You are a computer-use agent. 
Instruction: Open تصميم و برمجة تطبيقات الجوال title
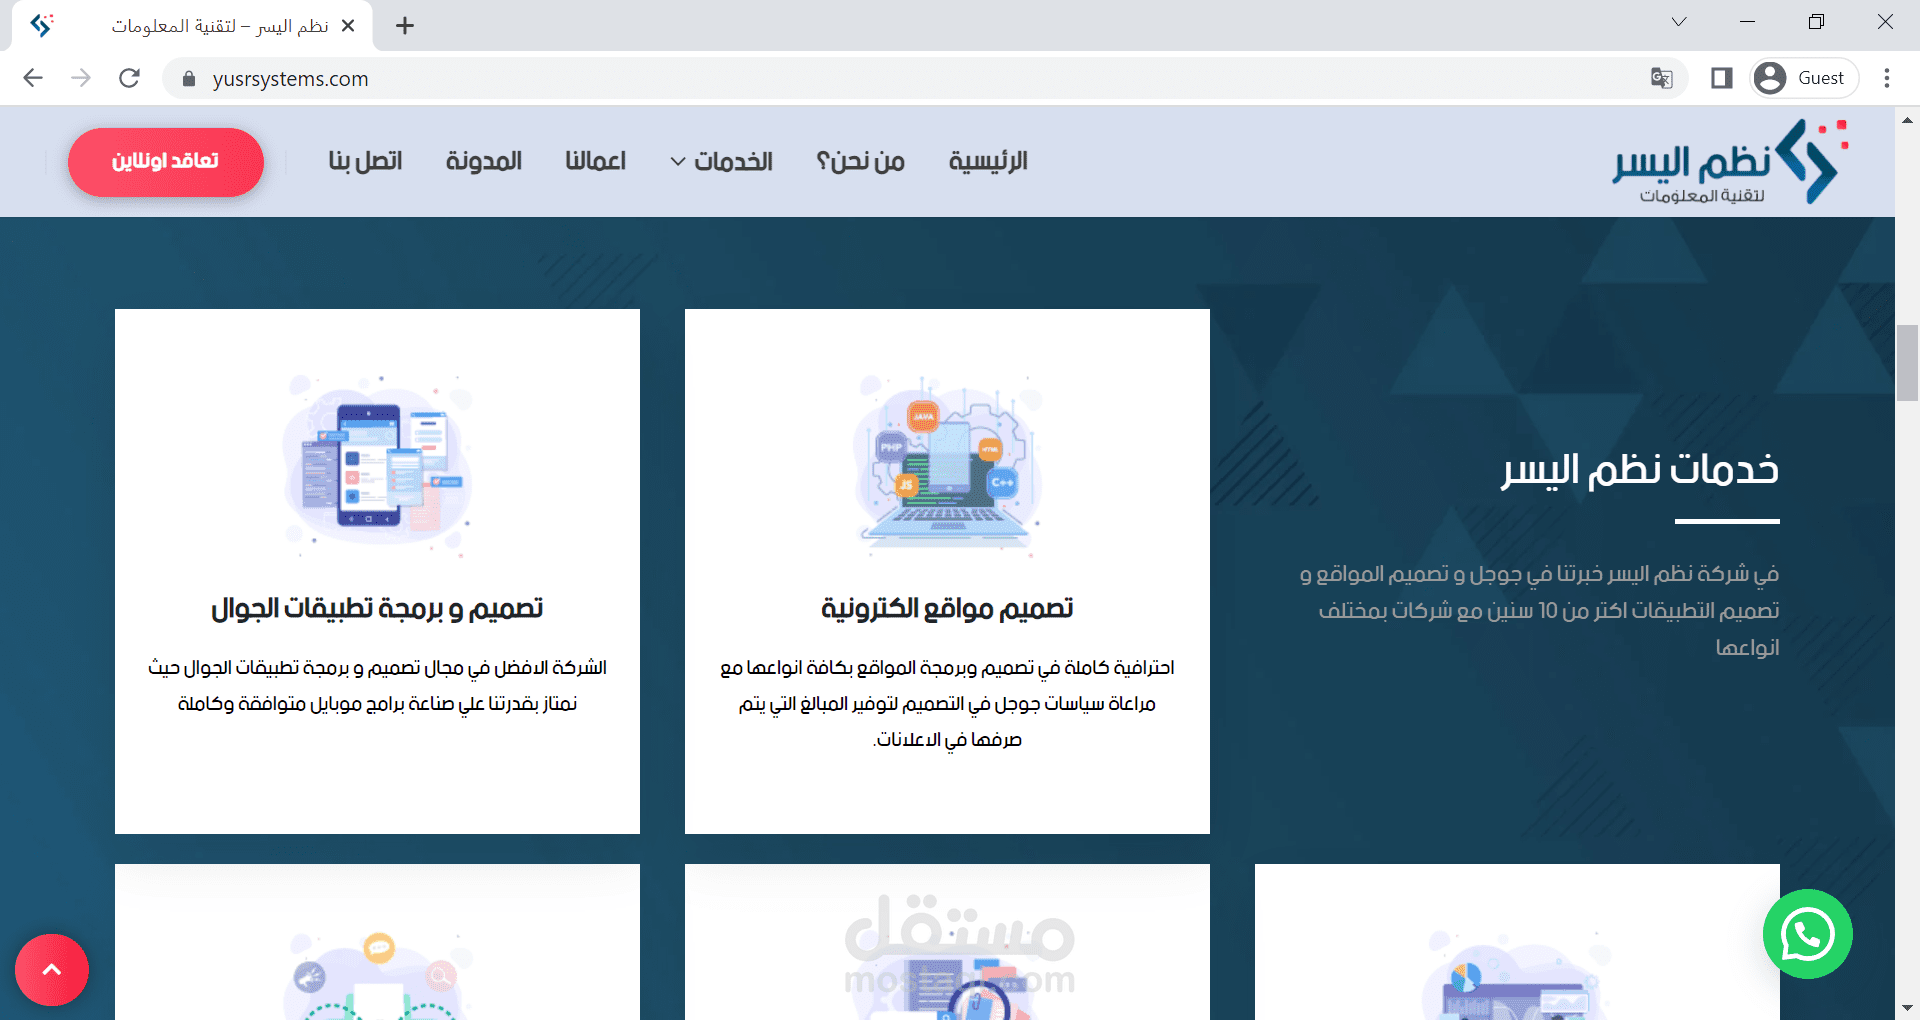[x=377, y=608]
